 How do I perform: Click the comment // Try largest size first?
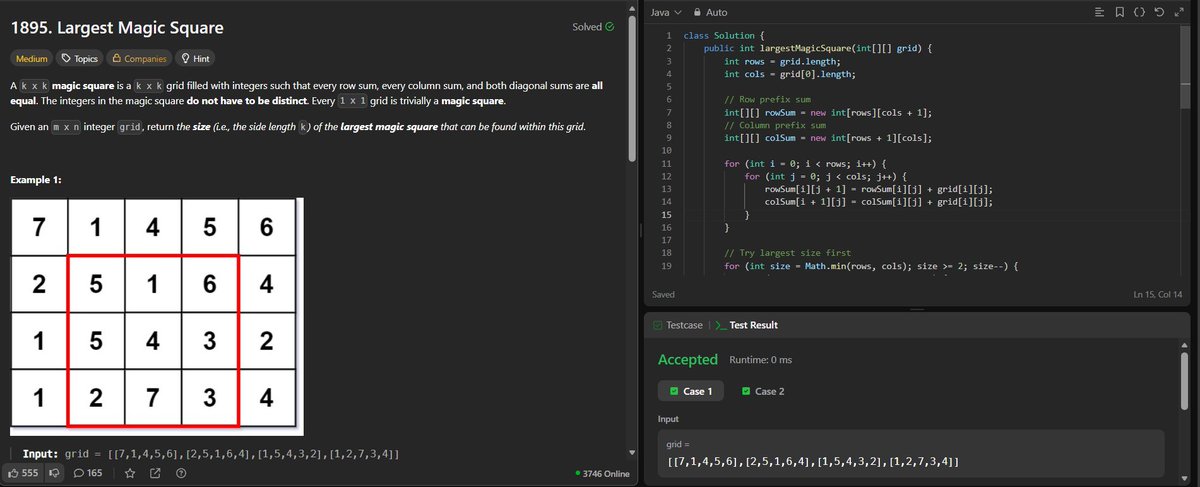(x=790, y=254)
